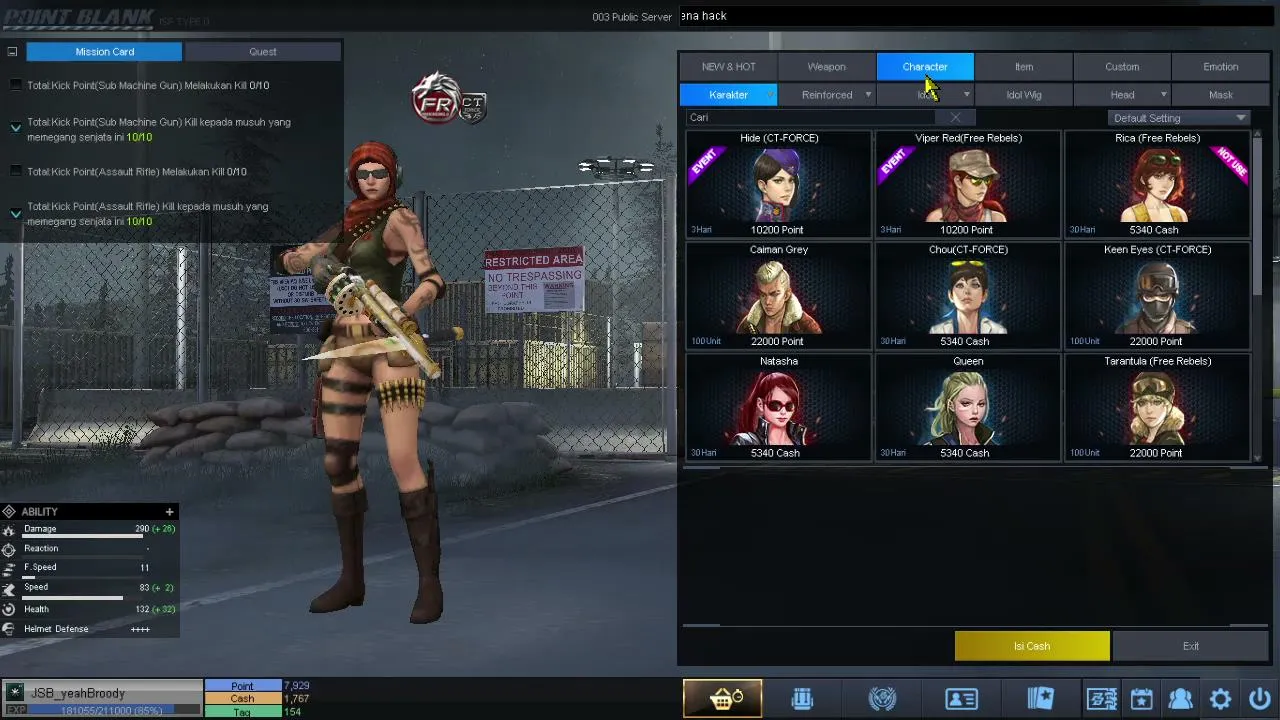1280x720 pixels.
Task: Expand the Ability panel with plus
Action: coord(169,511)
